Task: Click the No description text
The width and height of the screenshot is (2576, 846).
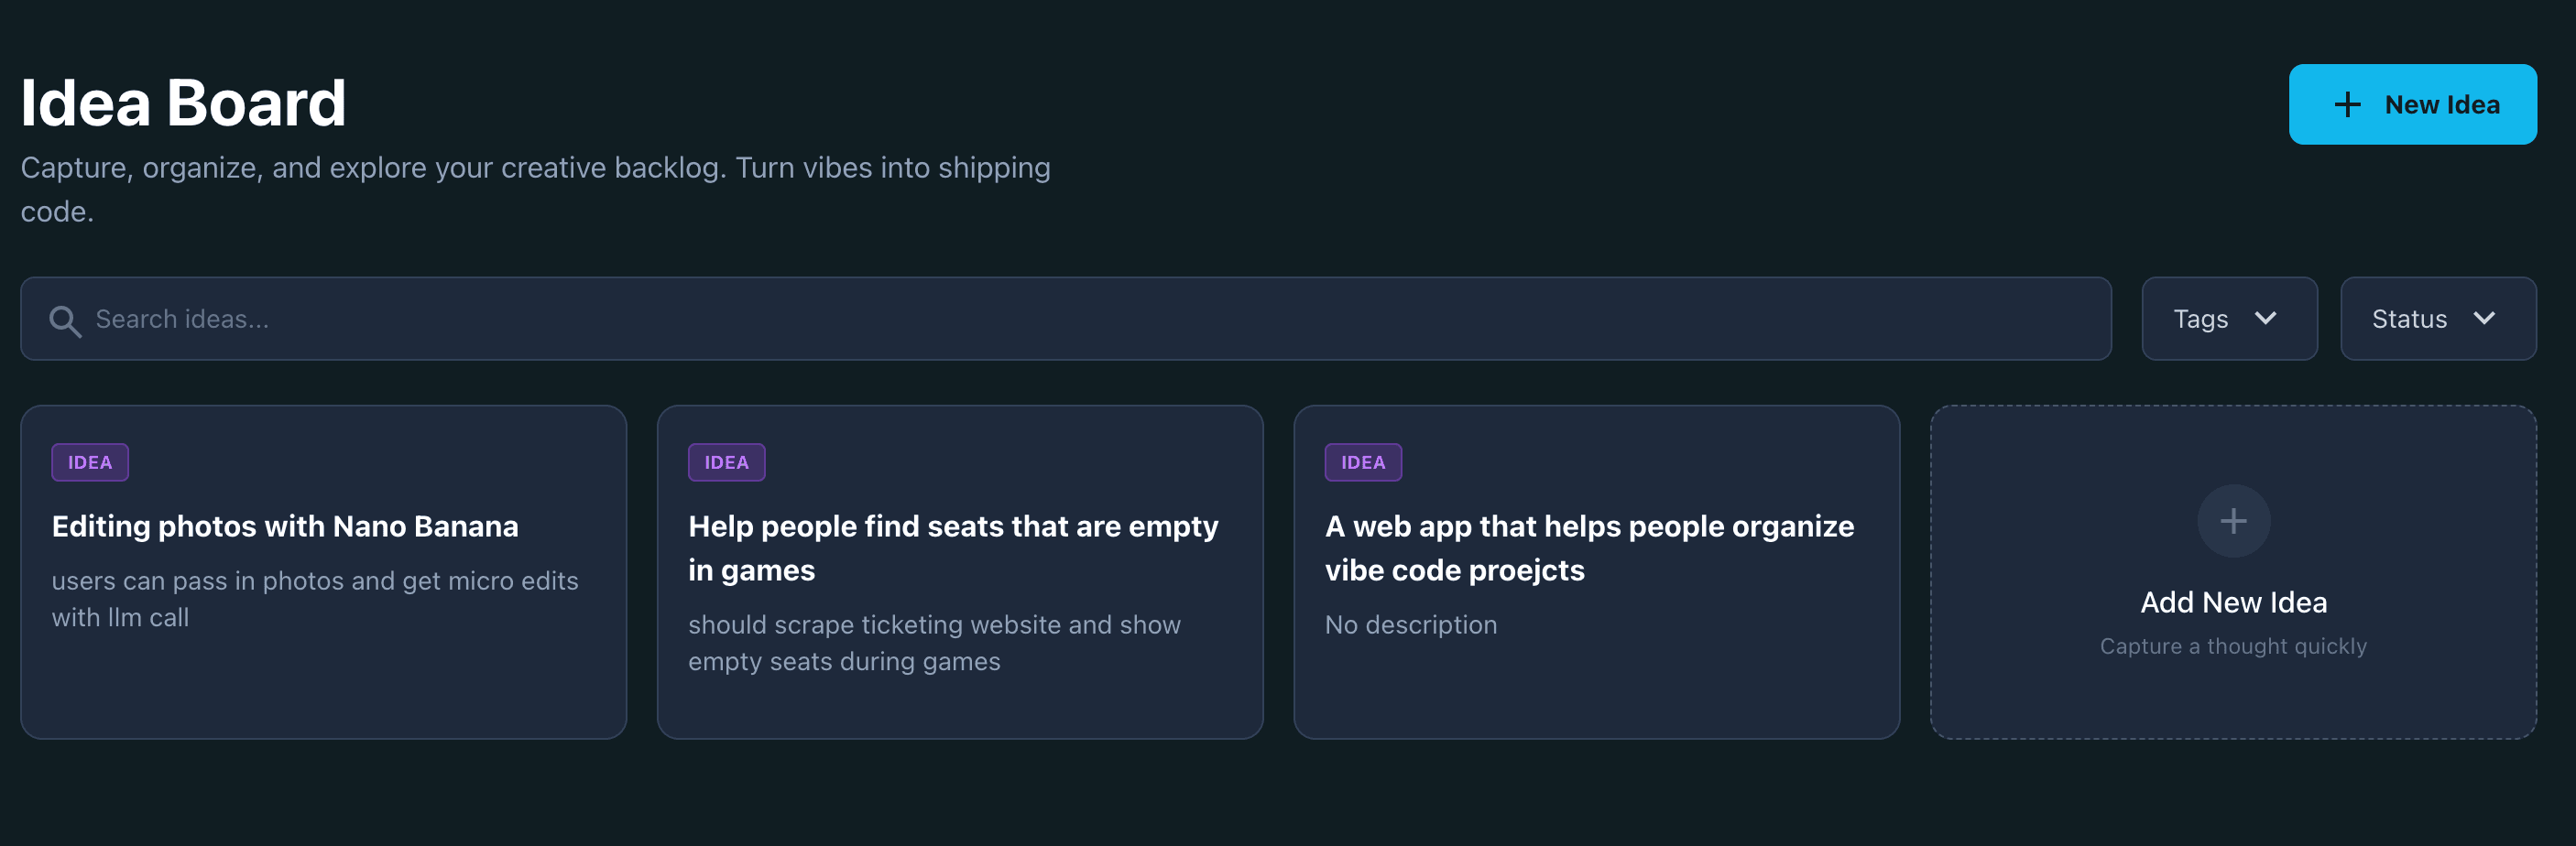Action: click(x=1410, y=625)
